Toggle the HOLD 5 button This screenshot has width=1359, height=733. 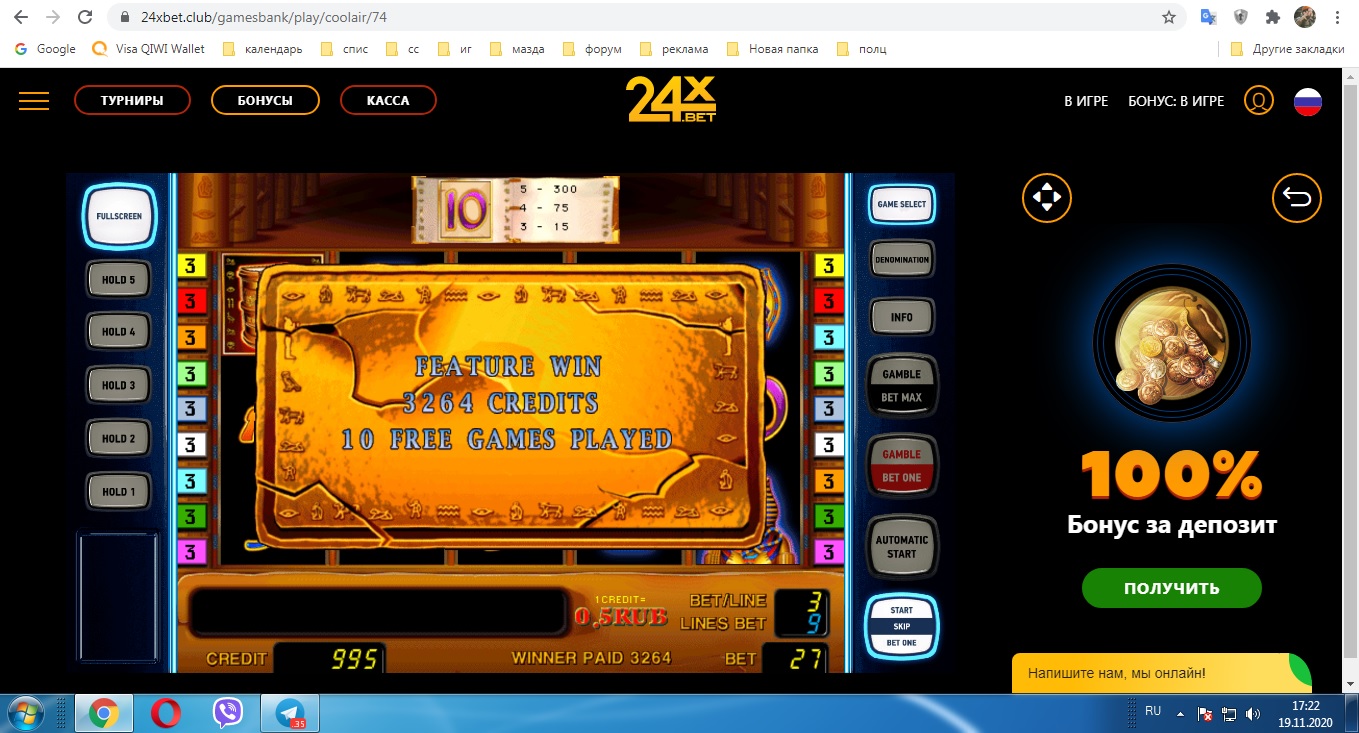coord(118,280)
